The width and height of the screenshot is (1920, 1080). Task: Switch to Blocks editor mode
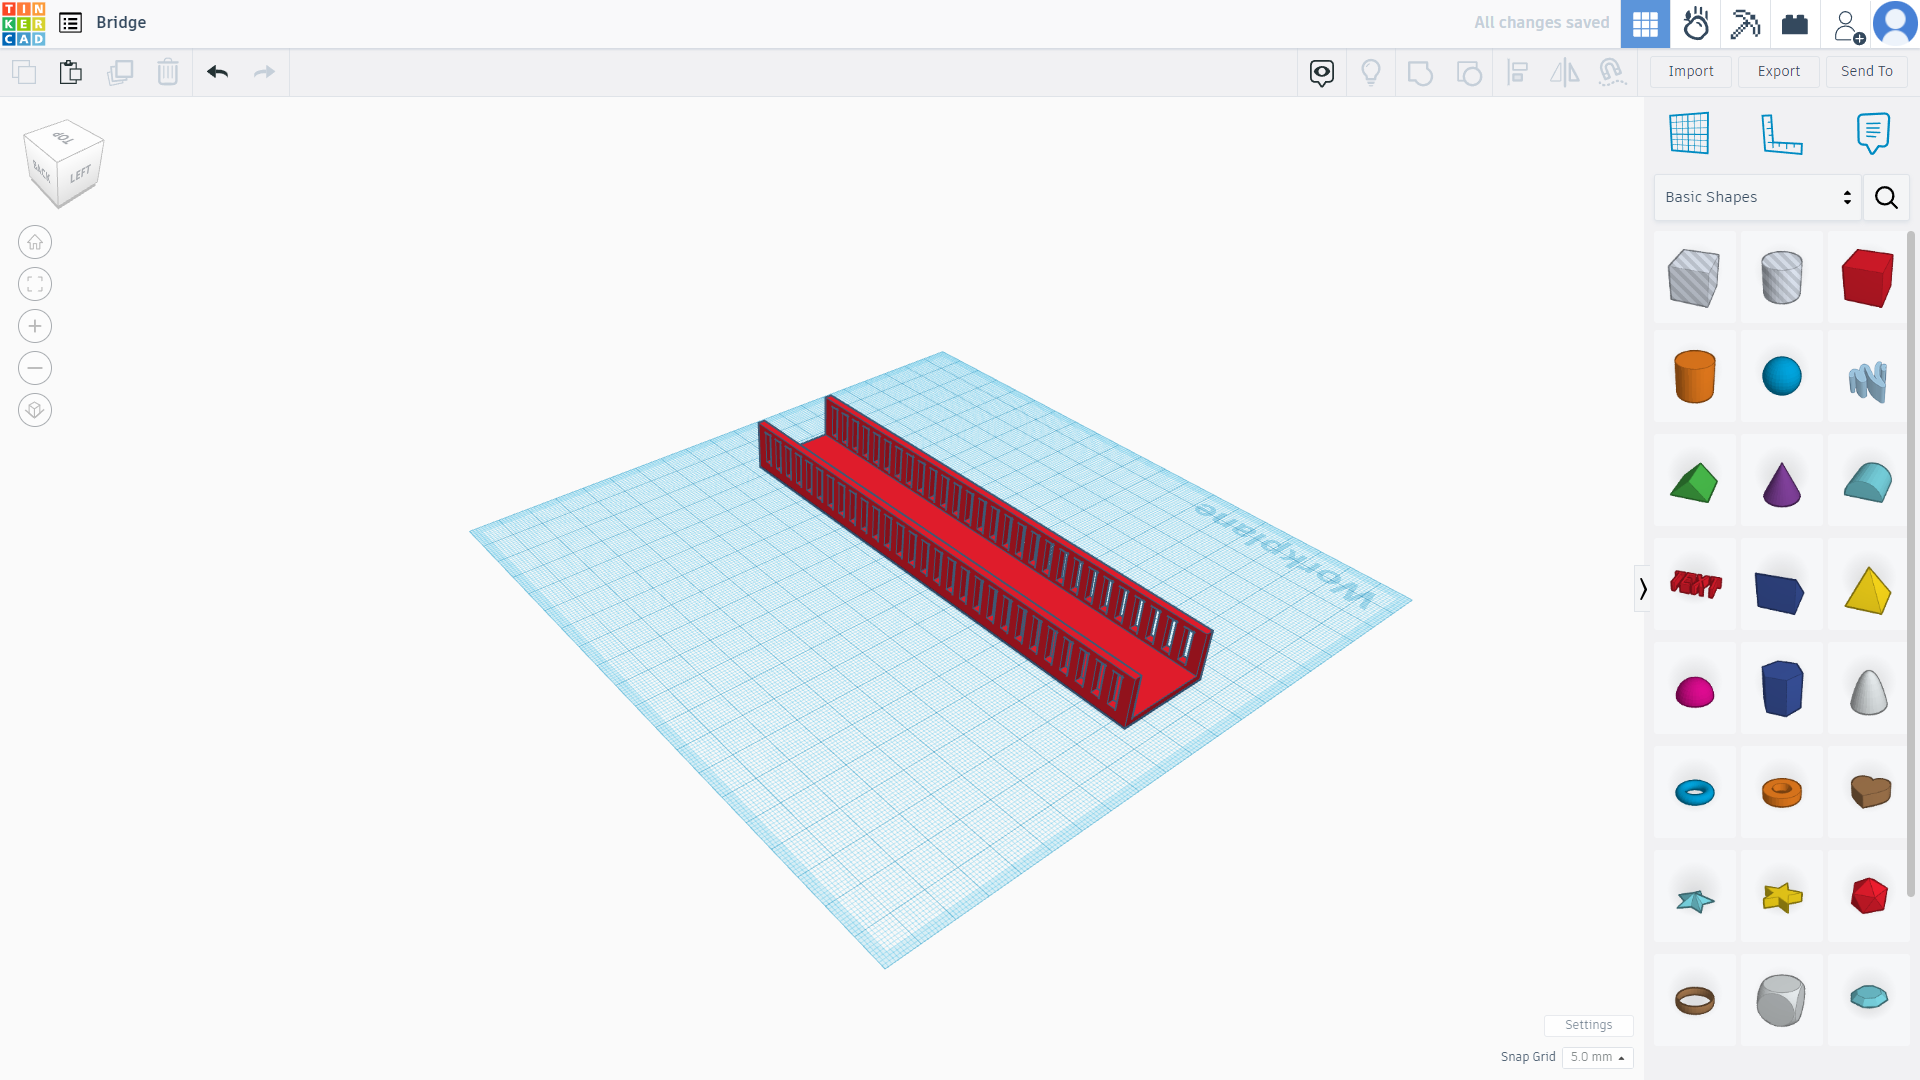1745,24
